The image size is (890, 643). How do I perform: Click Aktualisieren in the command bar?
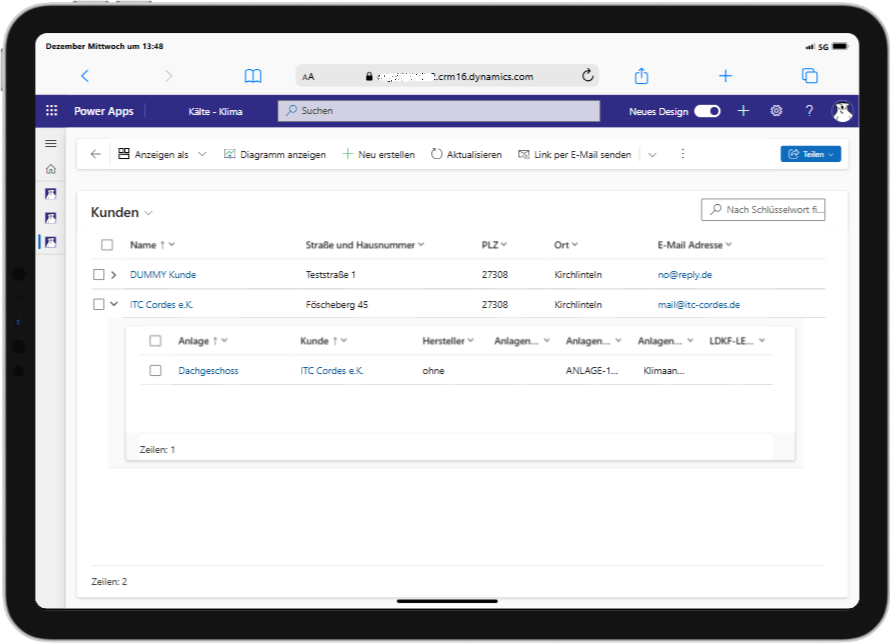(466, 154)
